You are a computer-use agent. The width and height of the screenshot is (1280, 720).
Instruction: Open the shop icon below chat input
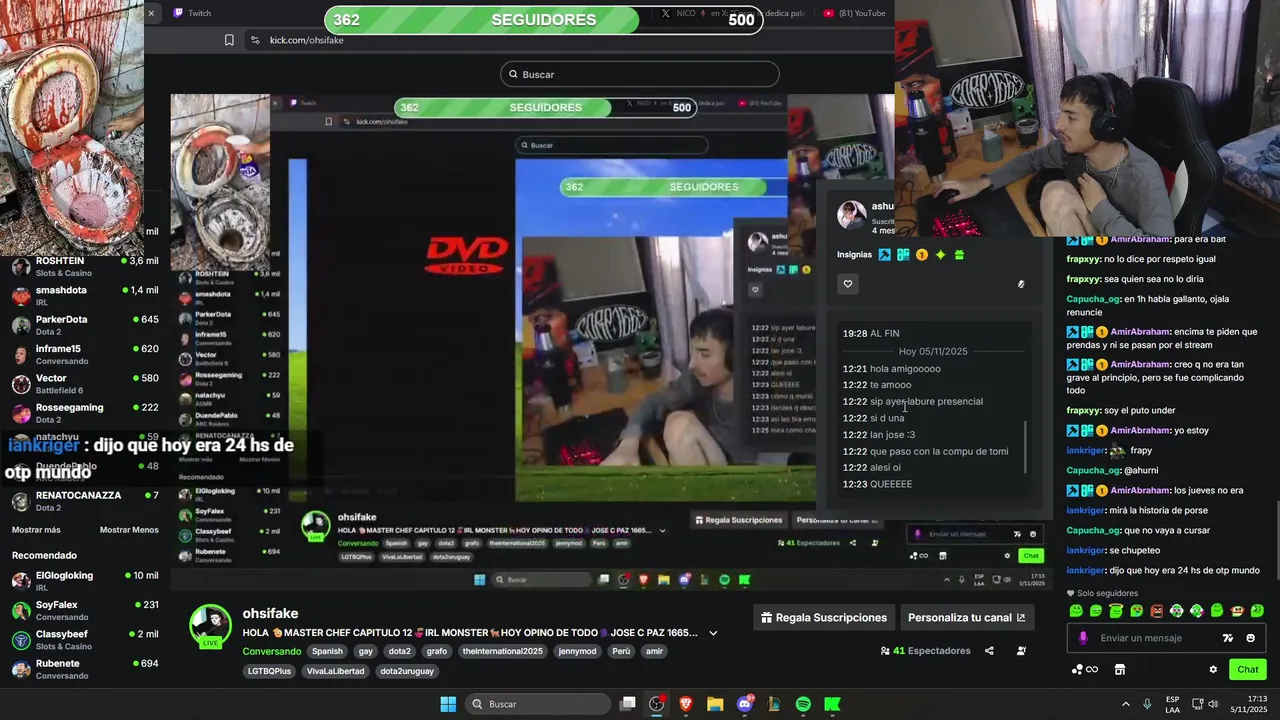click(1120, 669)
